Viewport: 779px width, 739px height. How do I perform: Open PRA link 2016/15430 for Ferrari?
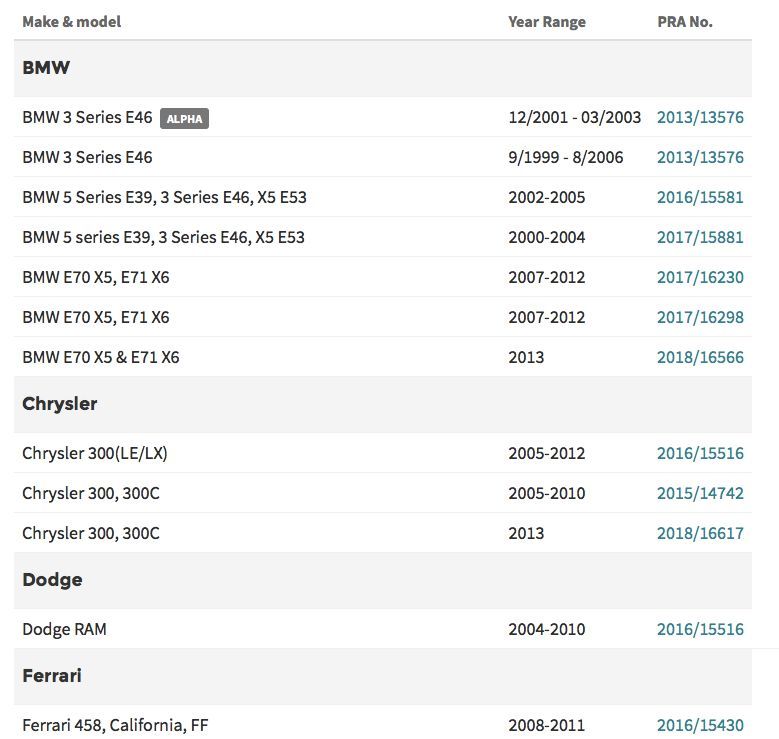click(x=700, y=726)
